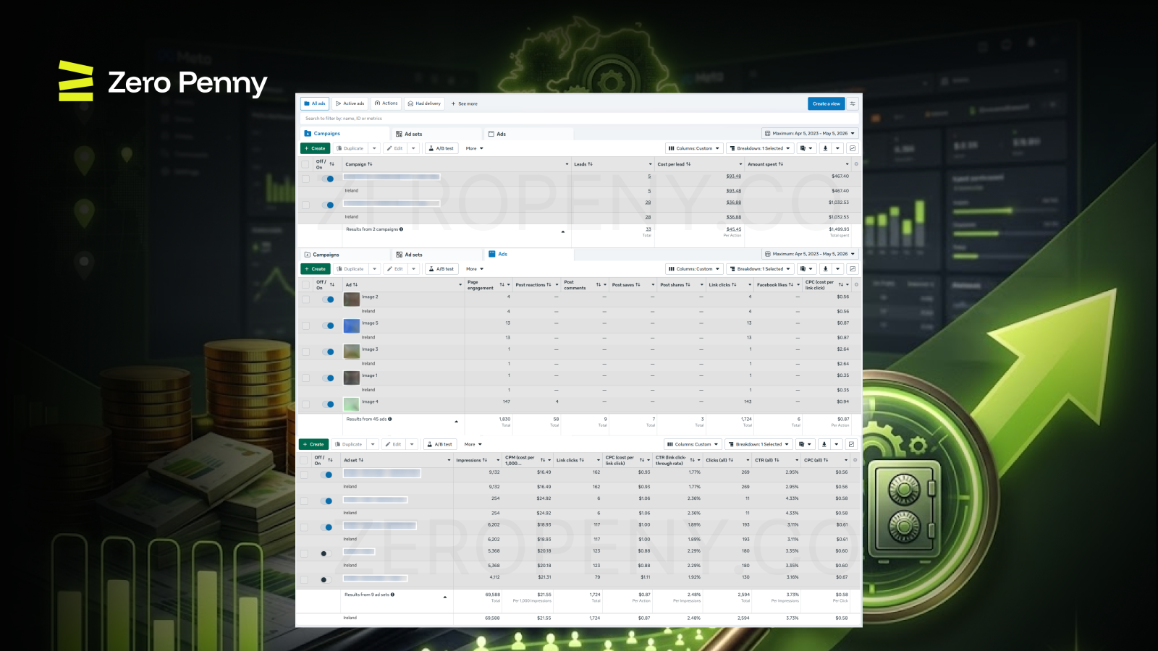
Task: Click the Edit pencil button in the Campaigns toolbar
Action: point(395,148)
